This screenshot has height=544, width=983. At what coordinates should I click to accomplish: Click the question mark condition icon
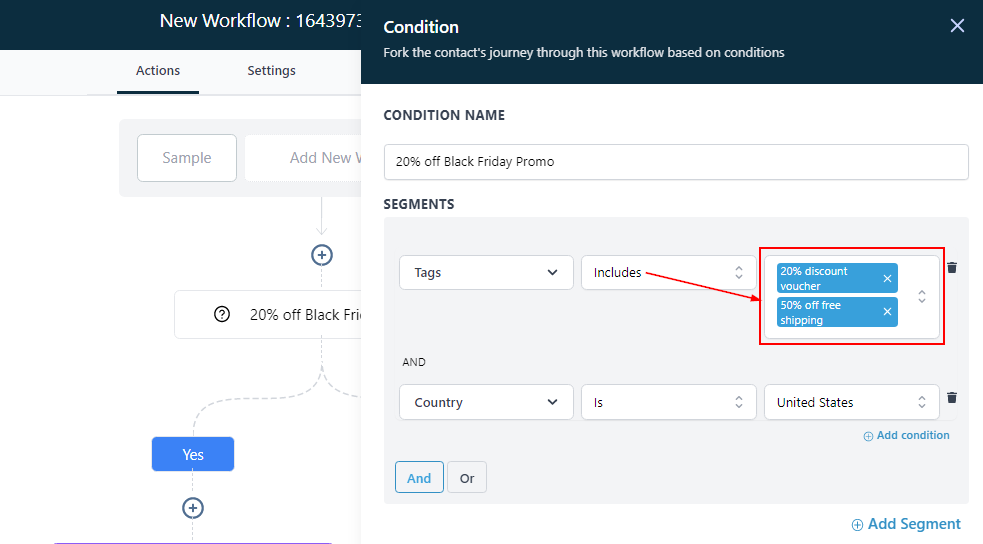pos(222,314)
